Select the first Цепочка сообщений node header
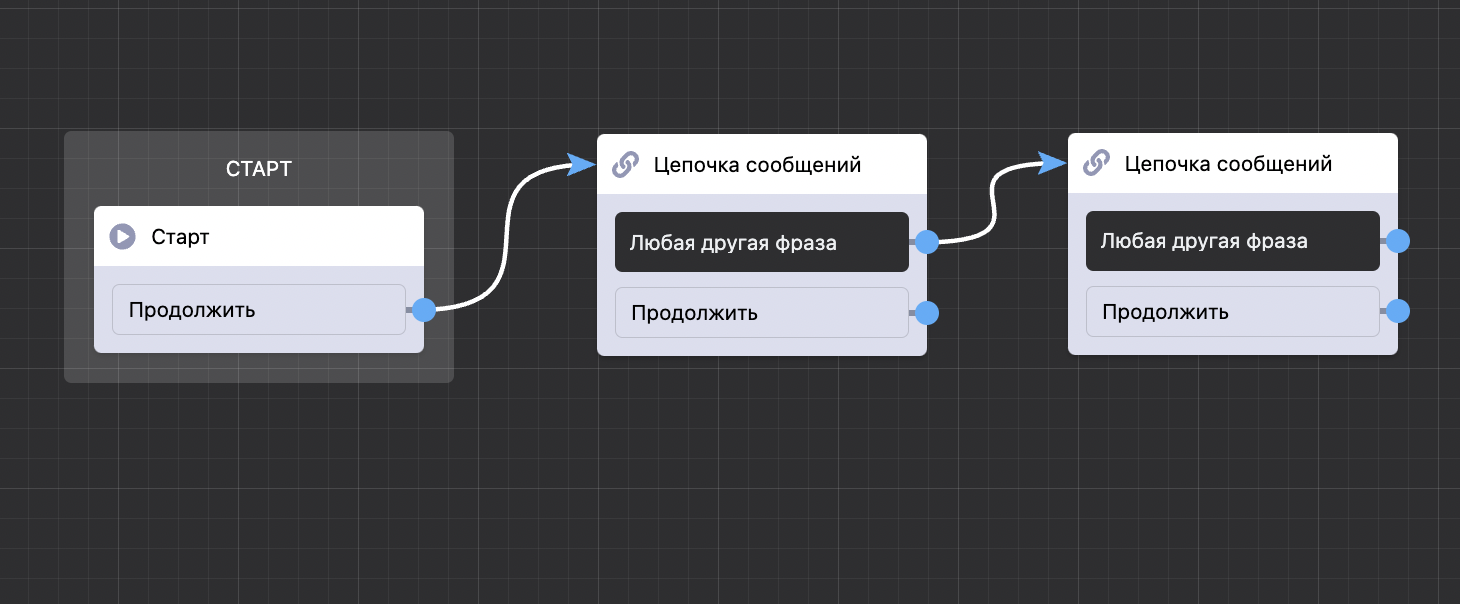 [757, 164]
